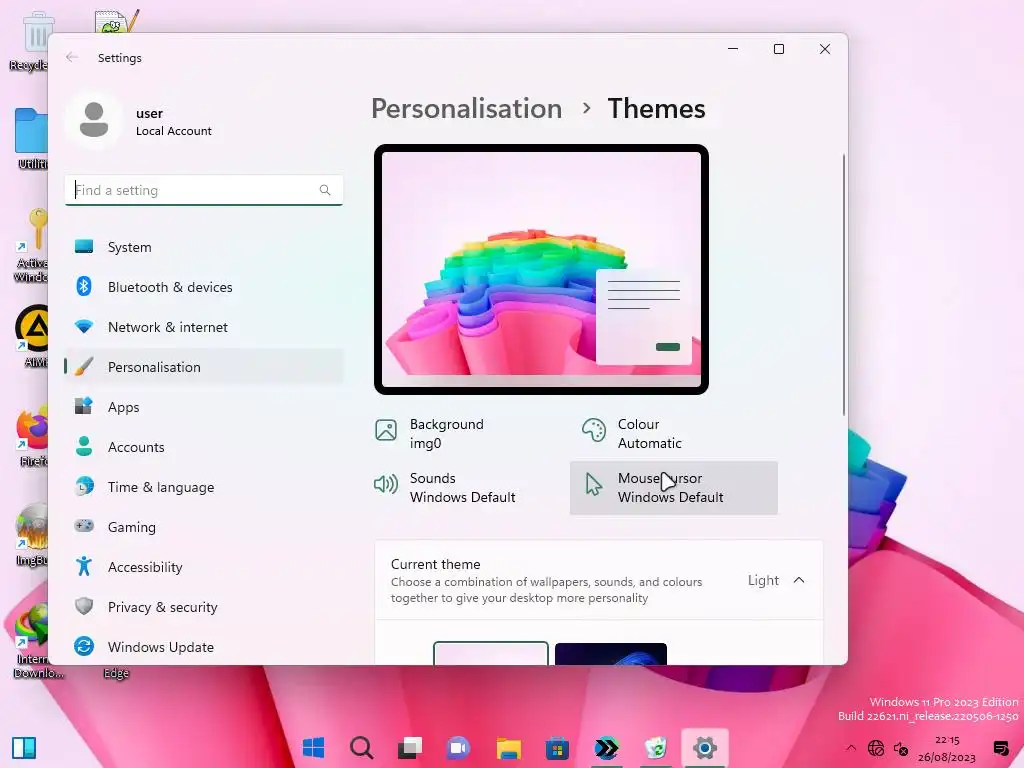Select Personalisation in the sidebar

coord(204,366)
